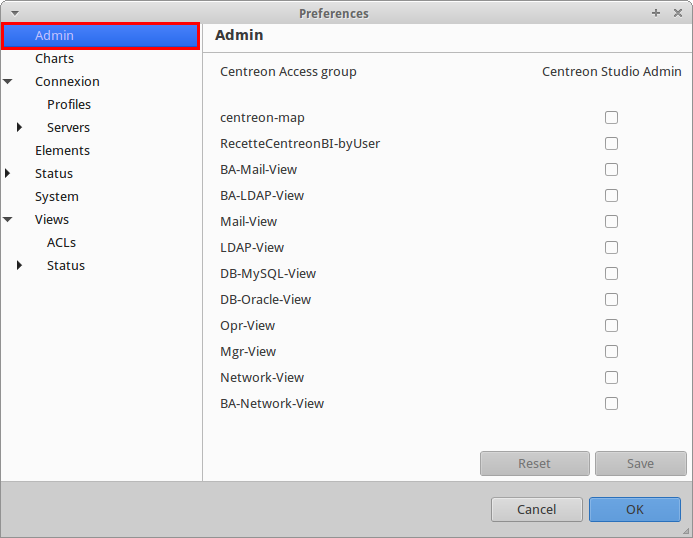Image resolution: width=693 pixels, height=538 pixels.
Task: Open the Elements preferences page
Action: (62, 151)
